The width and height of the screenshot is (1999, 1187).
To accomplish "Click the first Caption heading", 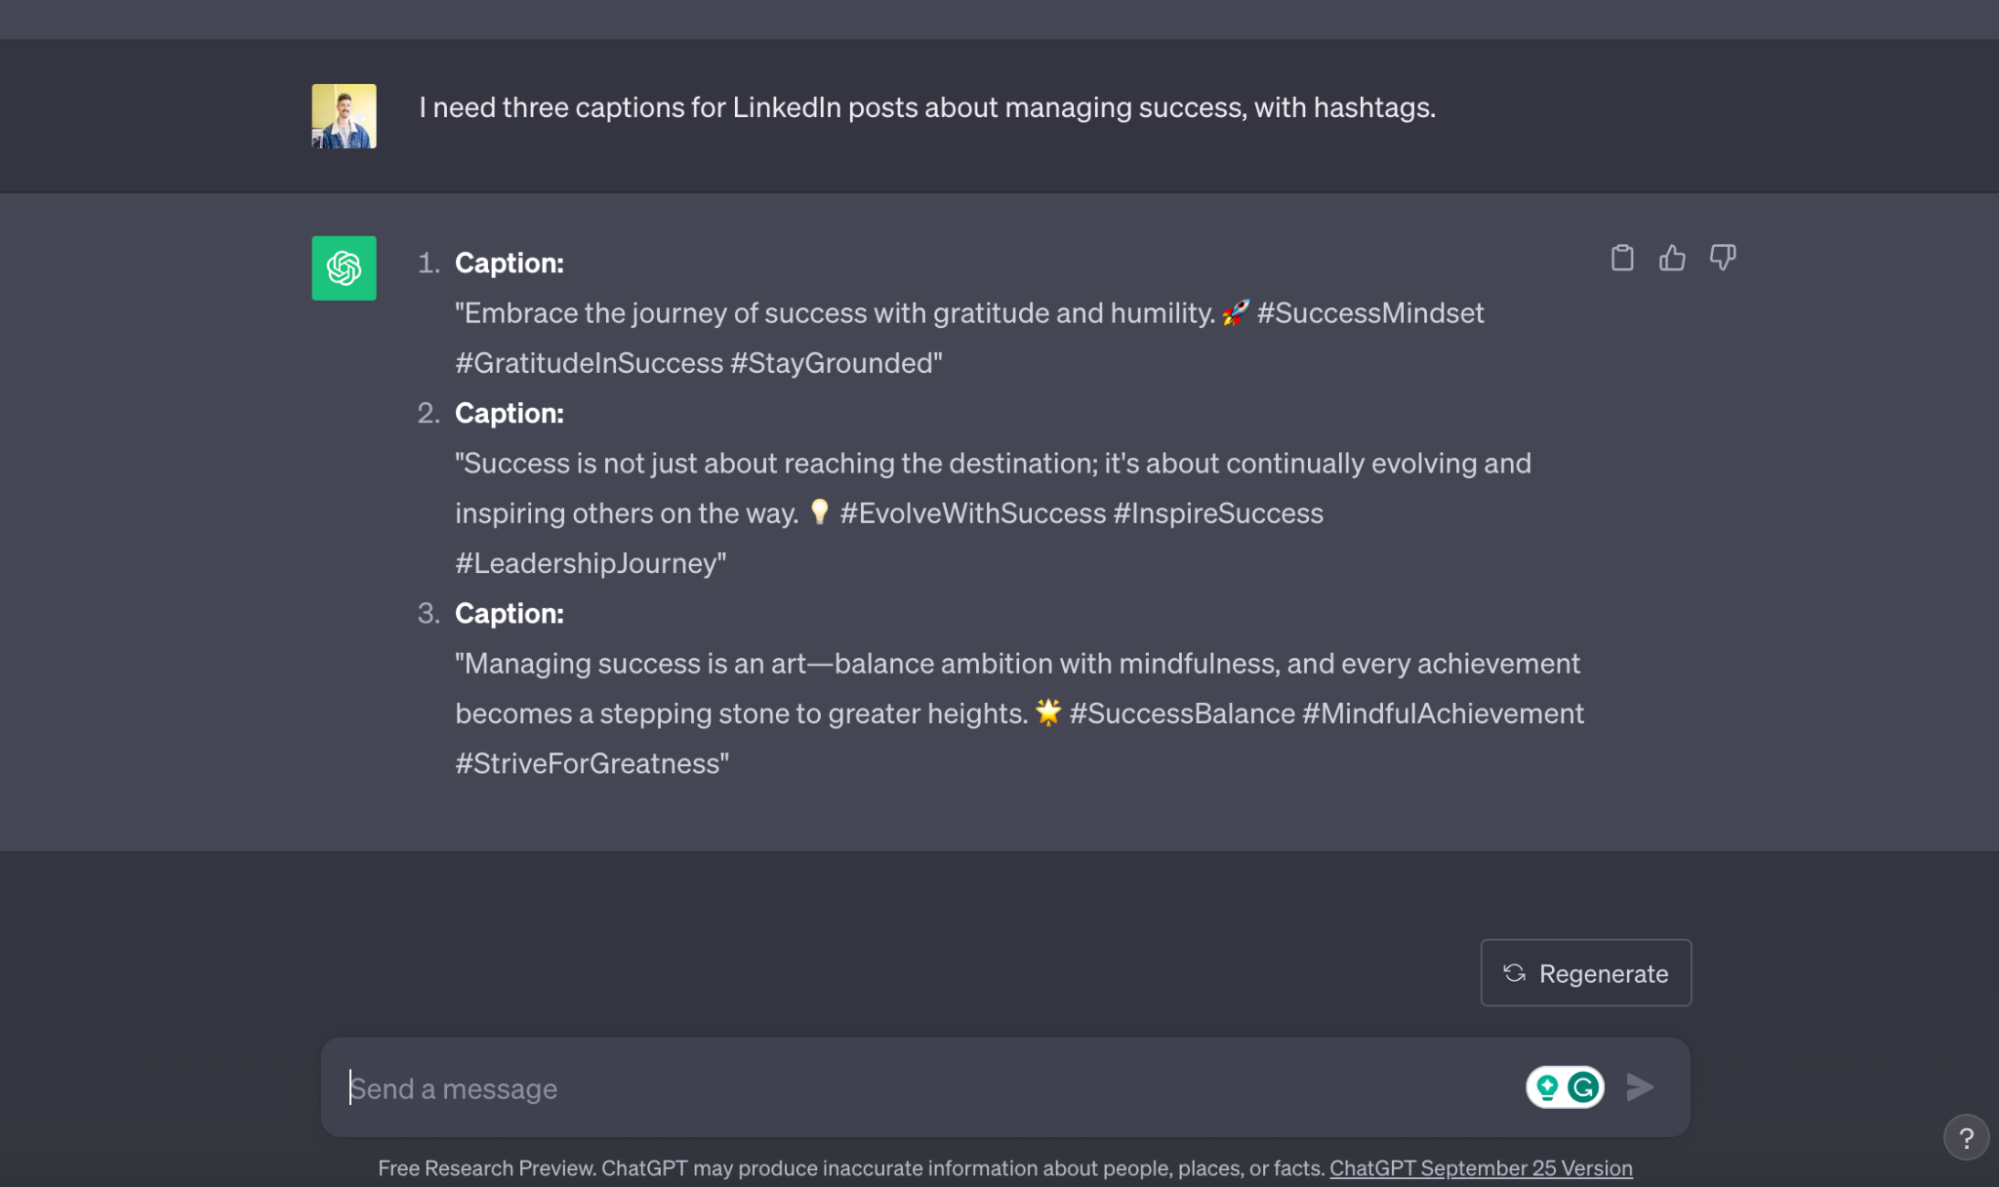I will click(509, 263).
